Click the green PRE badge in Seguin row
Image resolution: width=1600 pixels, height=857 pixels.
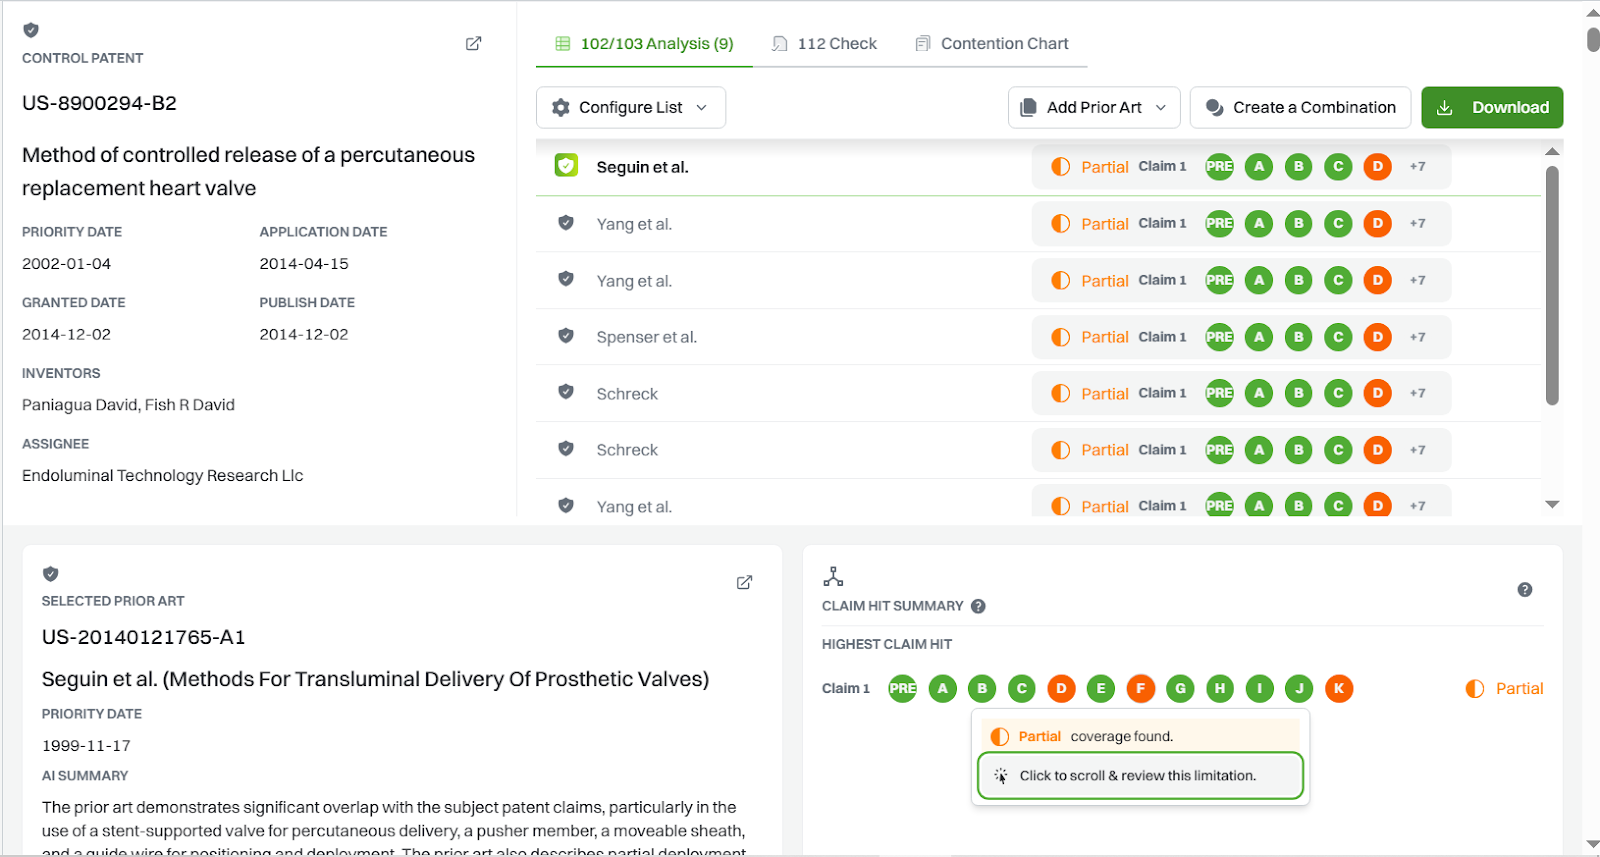tap(1219, 167)
